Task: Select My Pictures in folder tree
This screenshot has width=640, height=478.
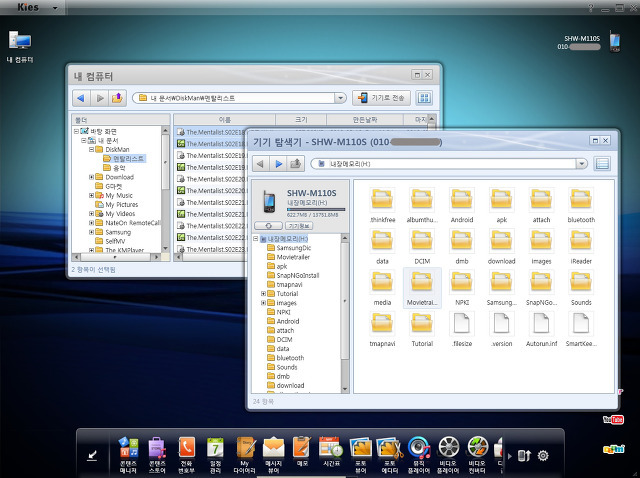Action: [x=117, y=205]
